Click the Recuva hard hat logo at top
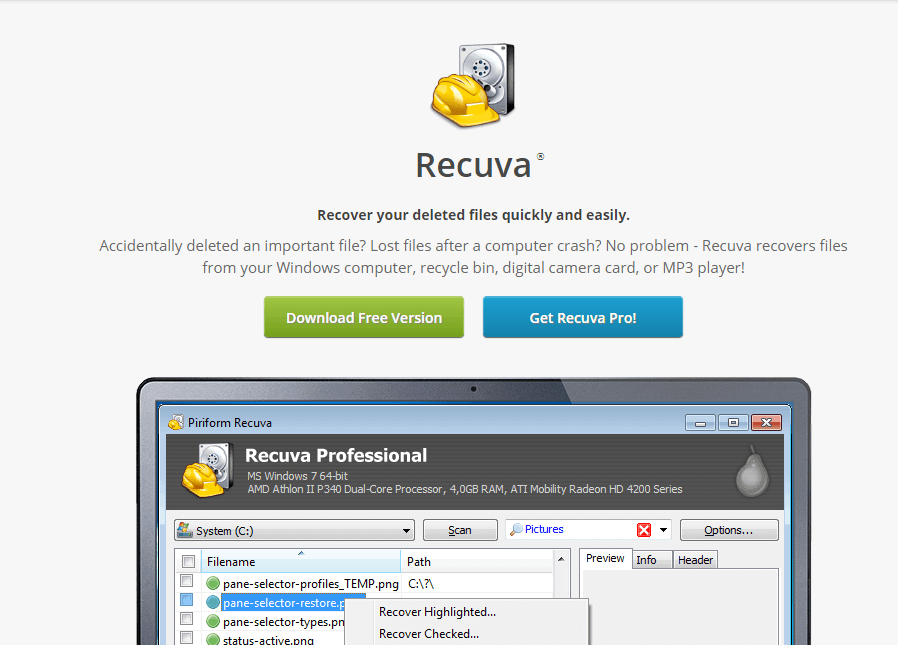The width and height of the screenshot is (898, 663). [x=473, y=85]
